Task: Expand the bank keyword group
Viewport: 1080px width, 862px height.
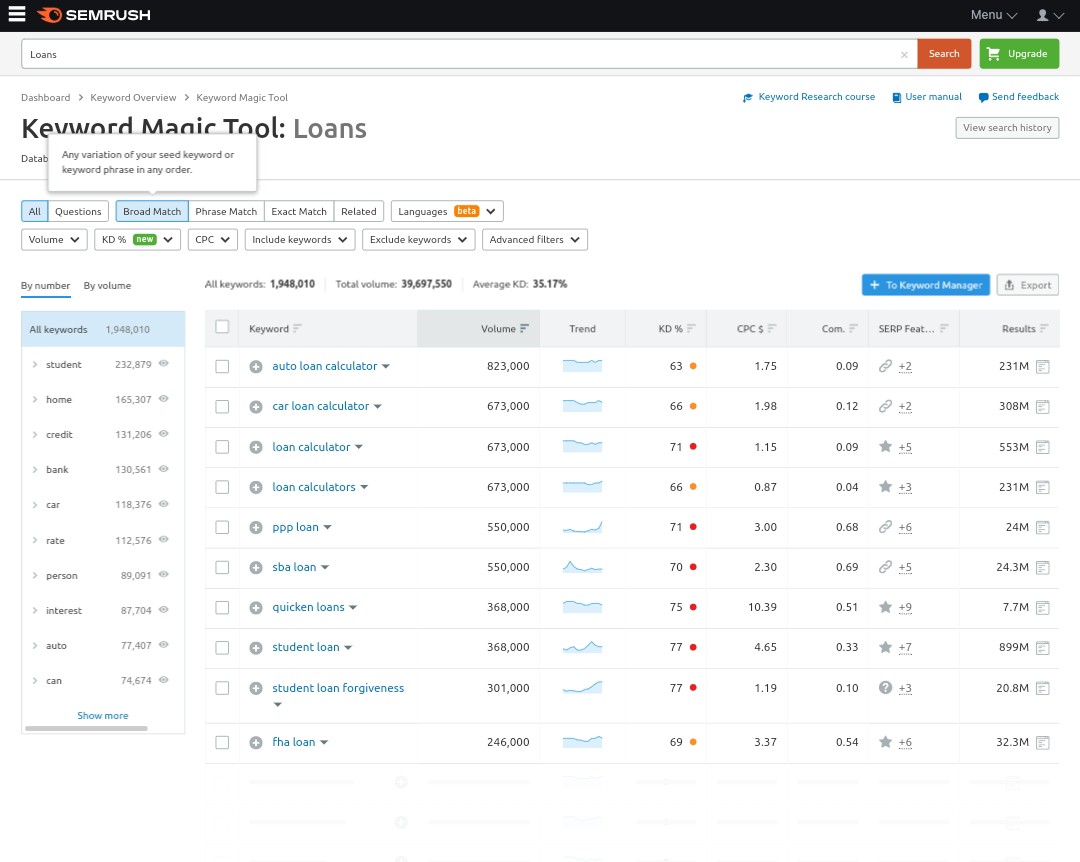Action: (34, 470)
